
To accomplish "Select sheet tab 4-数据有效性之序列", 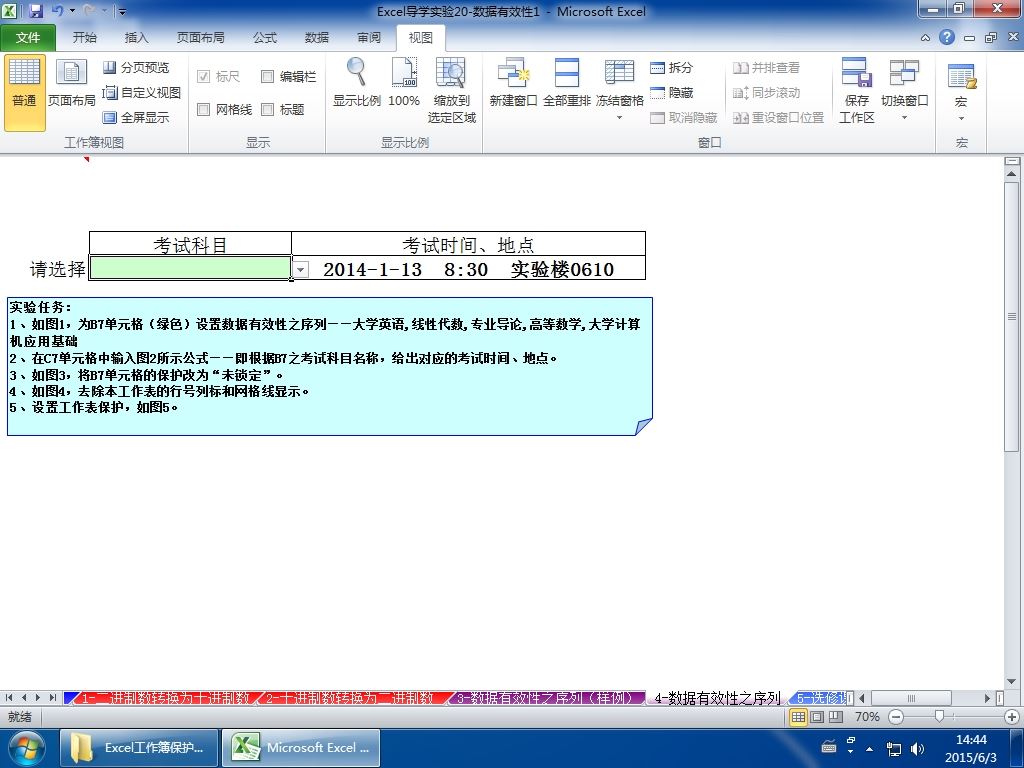I will (x=717, y=698).
